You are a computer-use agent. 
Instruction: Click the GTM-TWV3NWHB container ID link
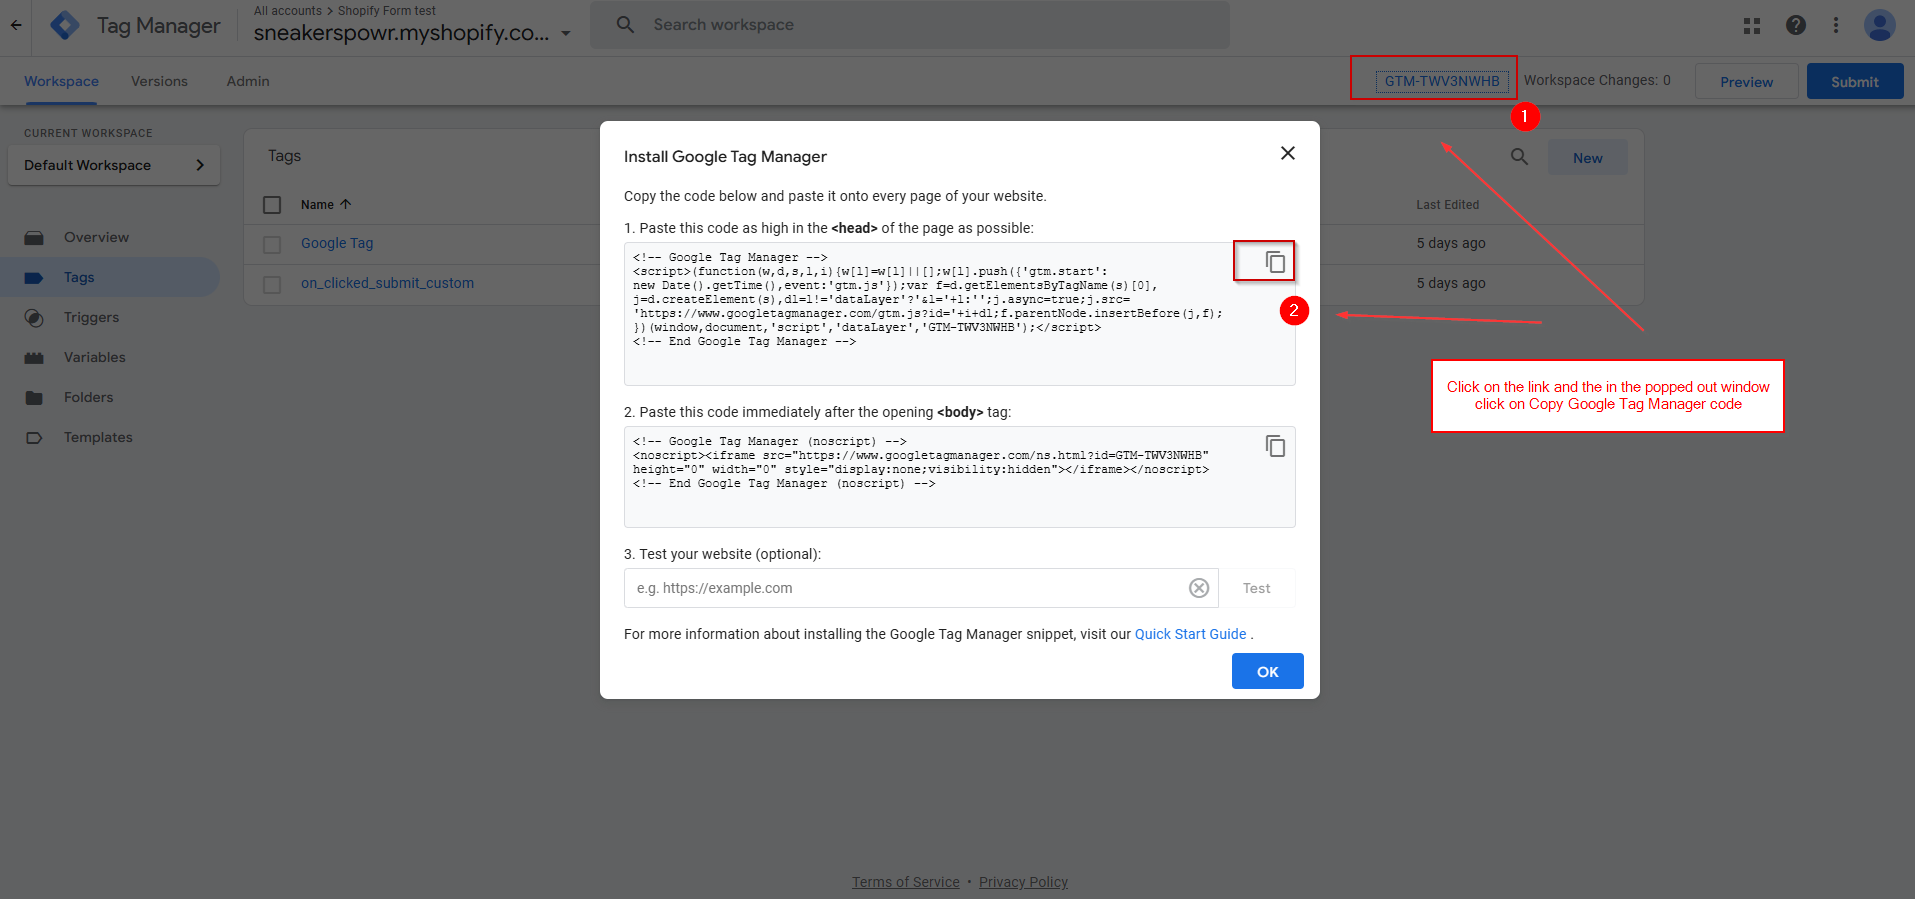[x=1442, y=81]
